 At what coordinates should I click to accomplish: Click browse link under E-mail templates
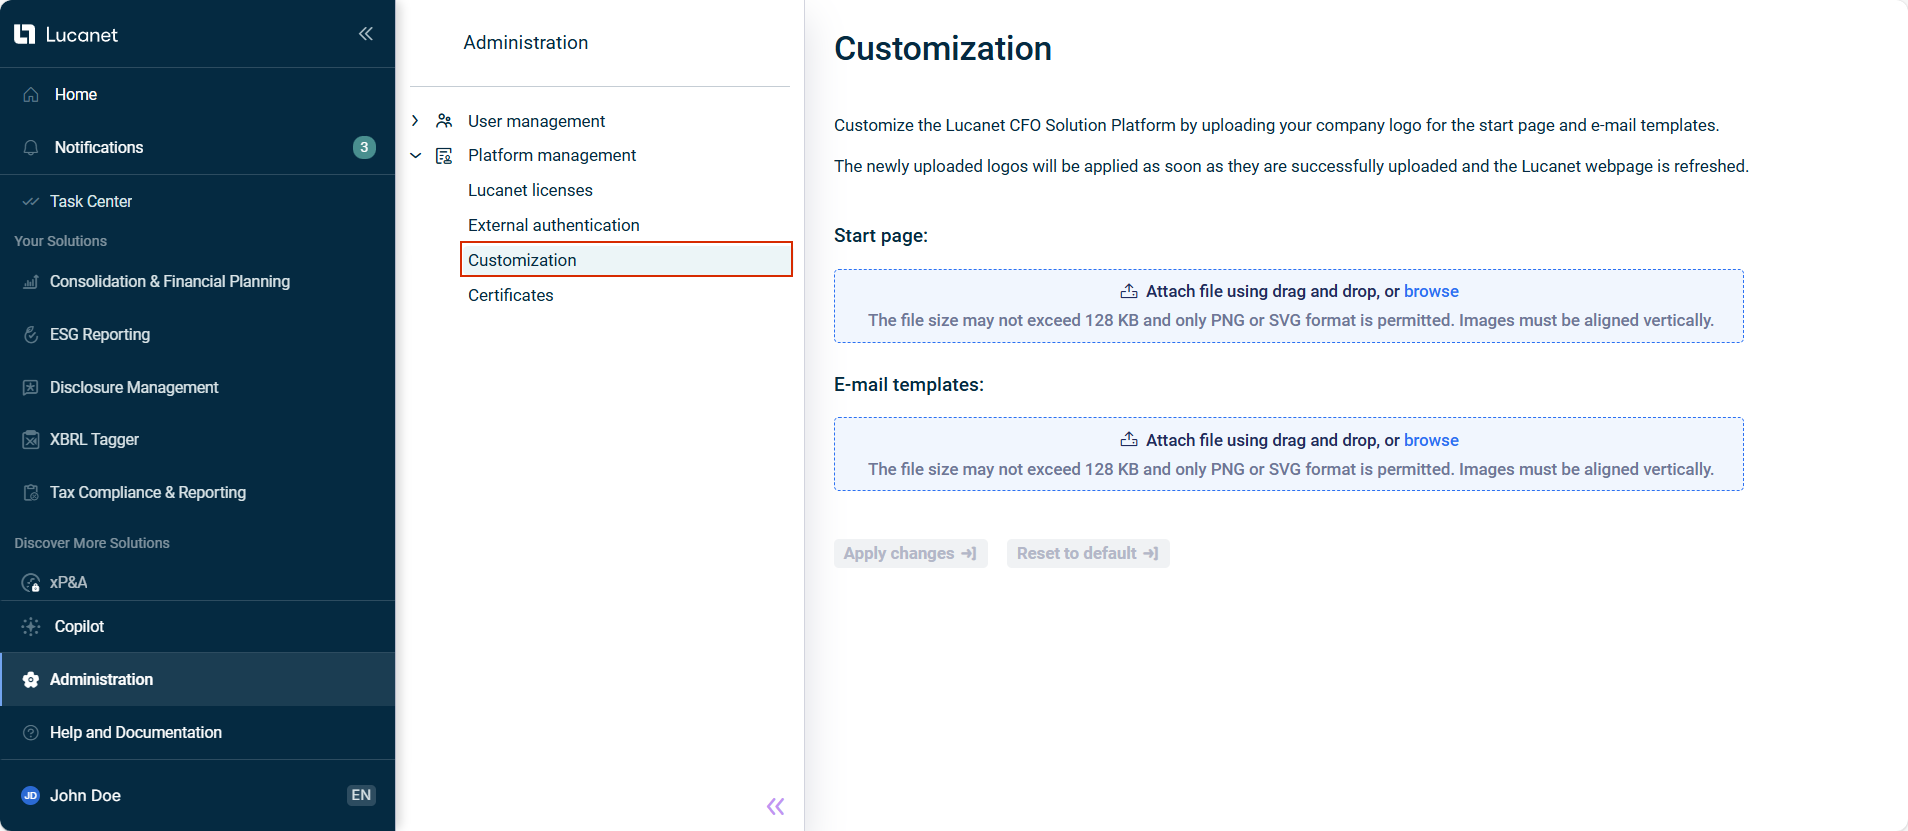pyautogui.click(x=1431, y=440)
